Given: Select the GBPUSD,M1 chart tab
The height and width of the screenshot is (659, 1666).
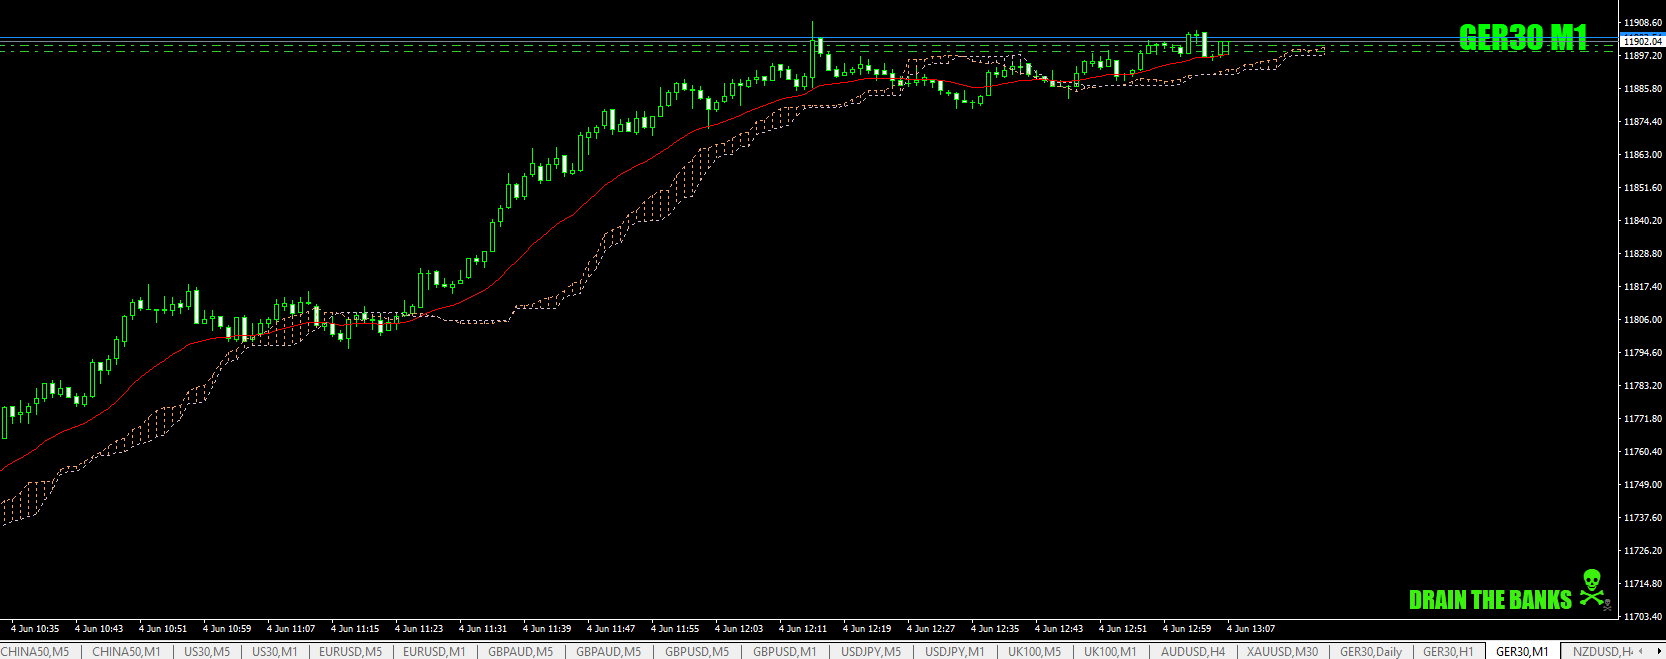Looking at the screenshot, I should click(x=785, y=651).
